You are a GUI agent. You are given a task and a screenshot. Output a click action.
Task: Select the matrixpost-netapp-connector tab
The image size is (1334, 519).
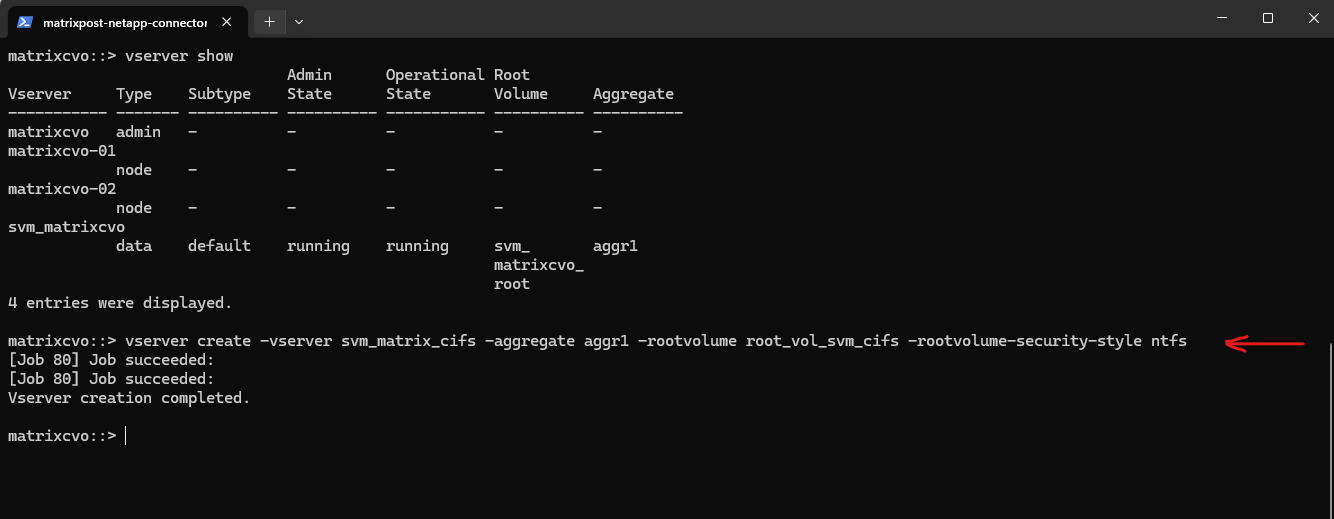[124, 21]
